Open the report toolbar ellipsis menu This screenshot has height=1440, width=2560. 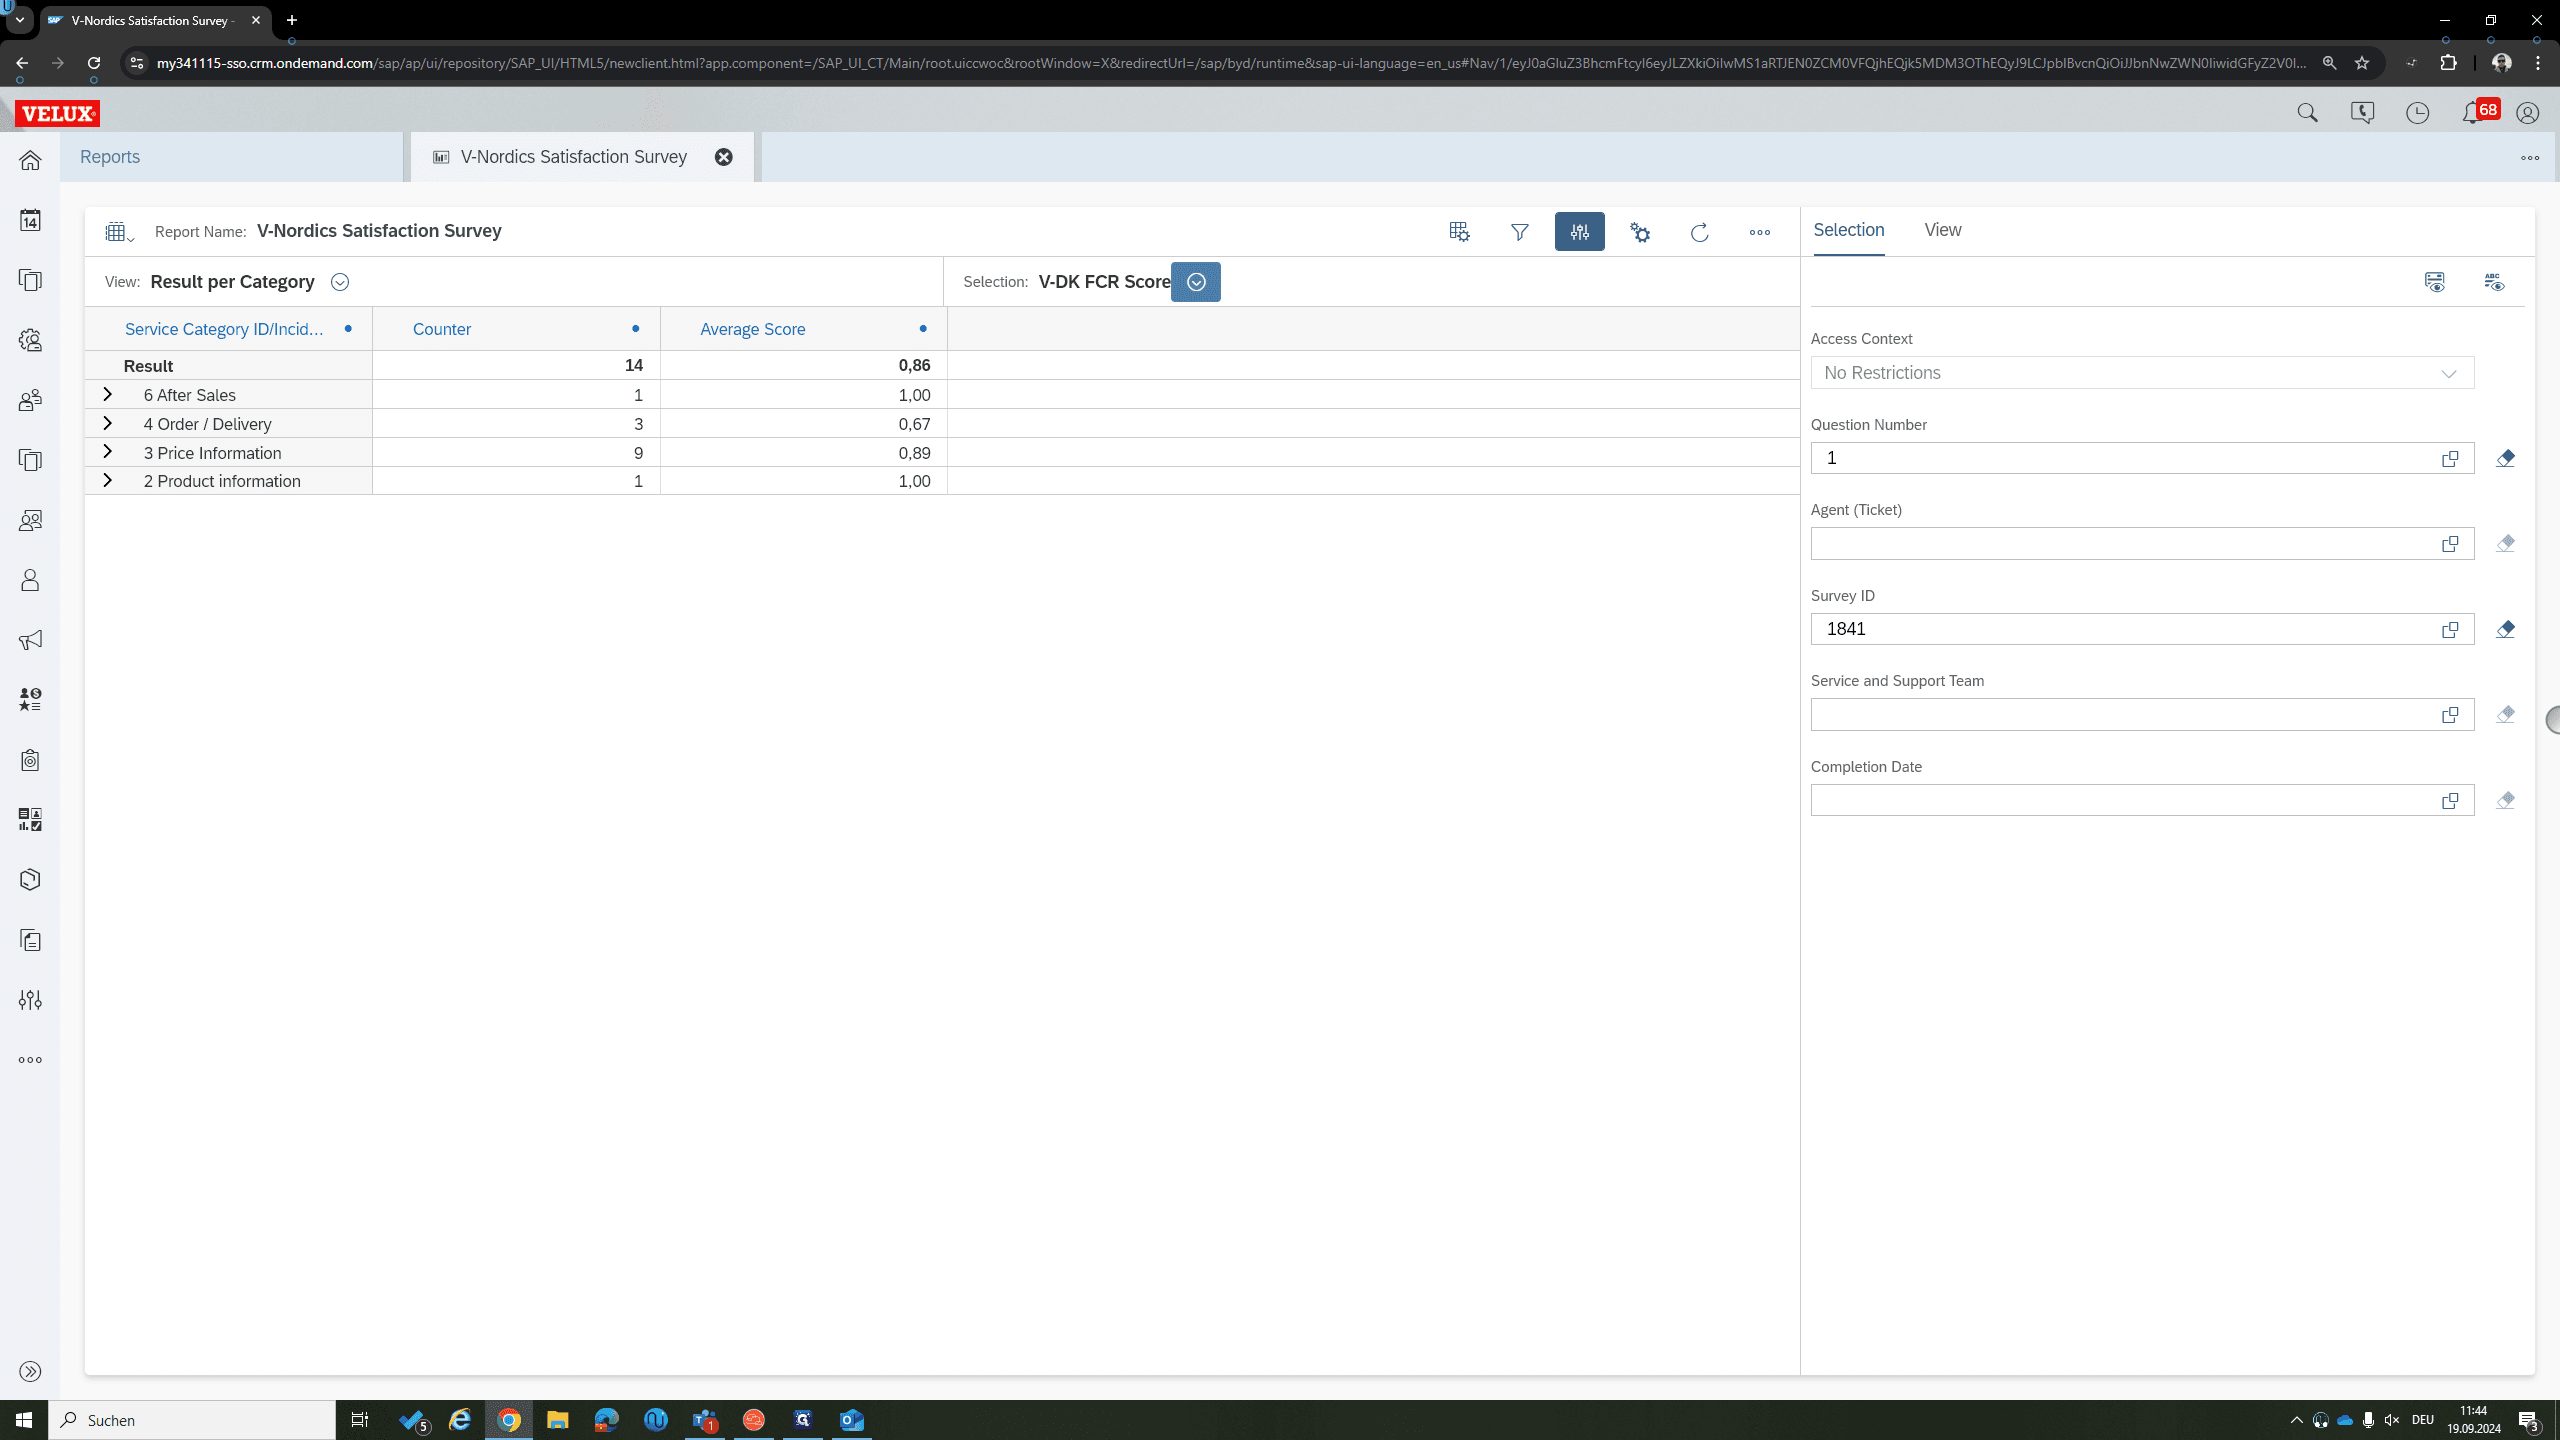pyautogui.click(x=1760, y=232)
